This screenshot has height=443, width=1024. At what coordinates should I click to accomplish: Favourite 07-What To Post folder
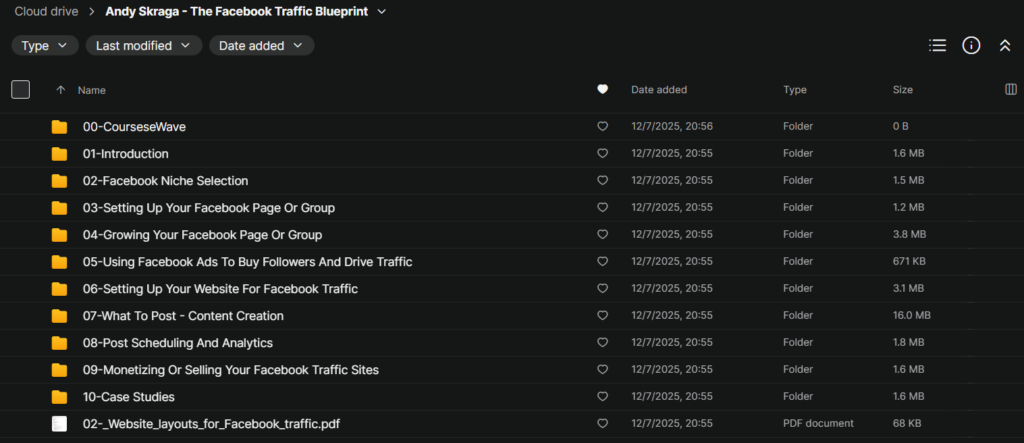(603, 316)
